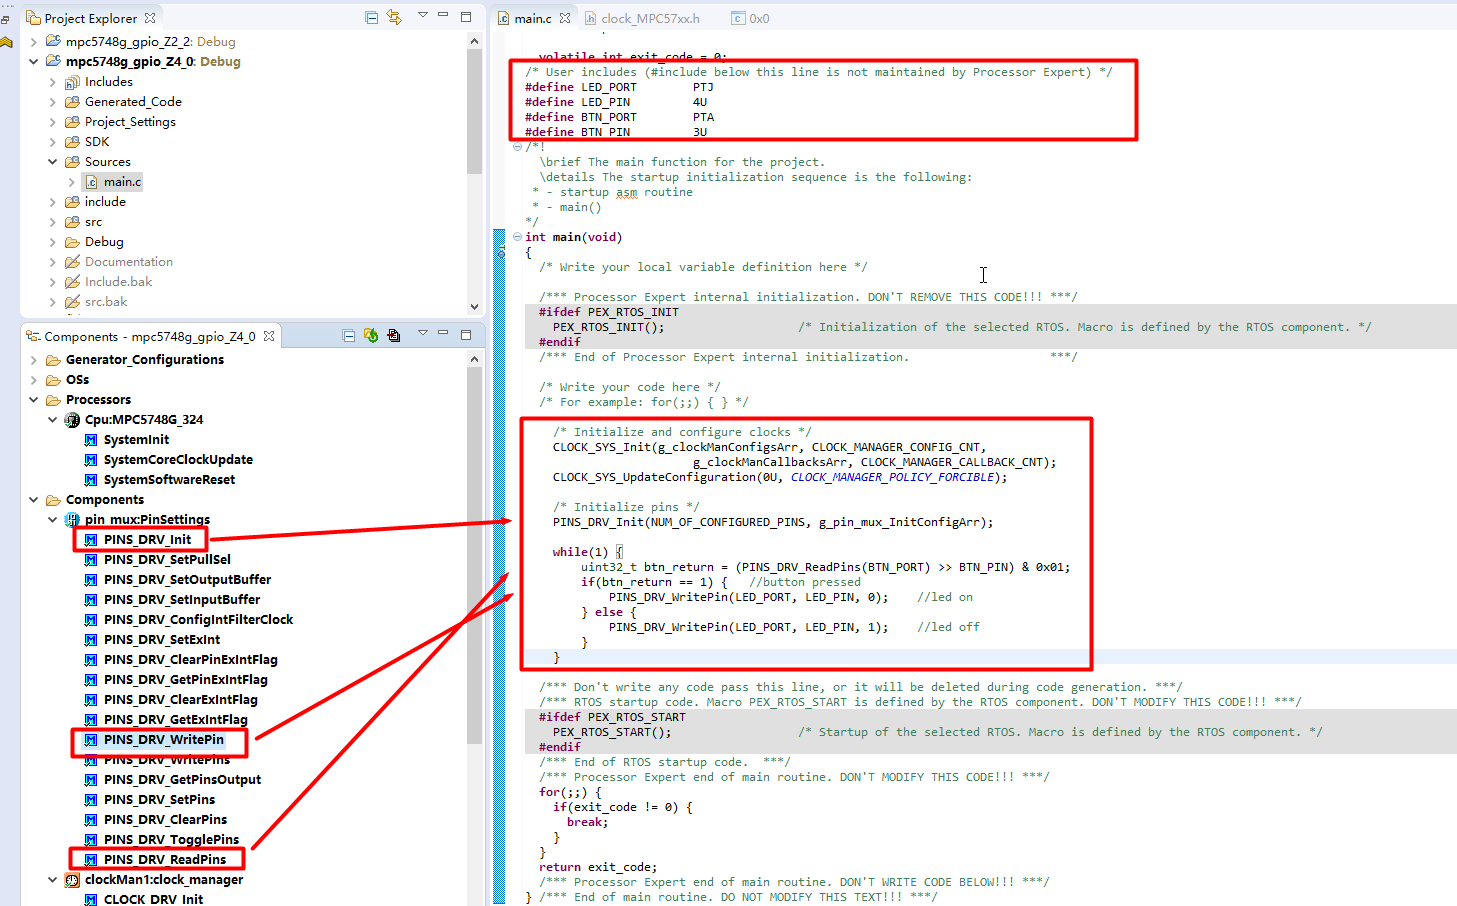The height and width of the screenshot is (906, 1457).
Task: Click the generate code icon in Components panel
Action: pos(394,336)
